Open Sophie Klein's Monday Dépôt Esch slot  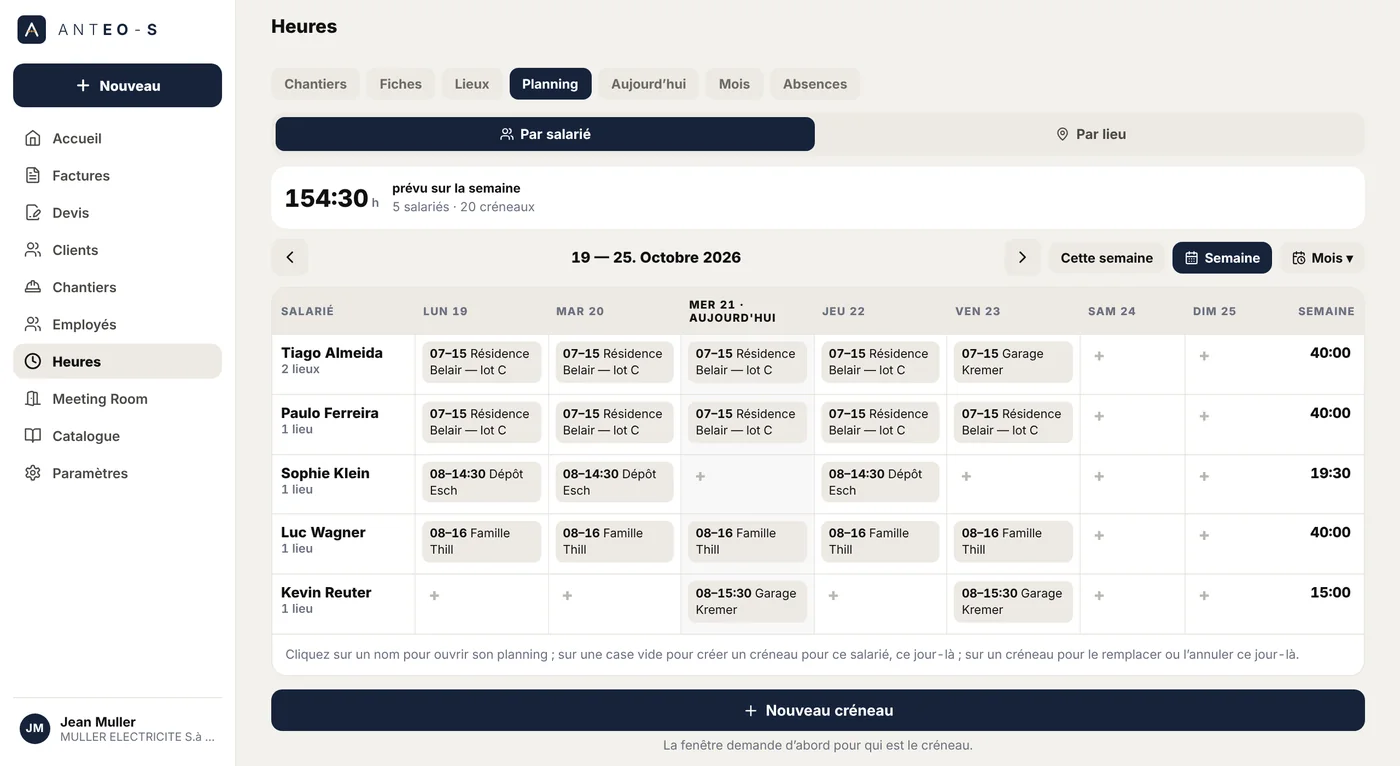point(482,482)
